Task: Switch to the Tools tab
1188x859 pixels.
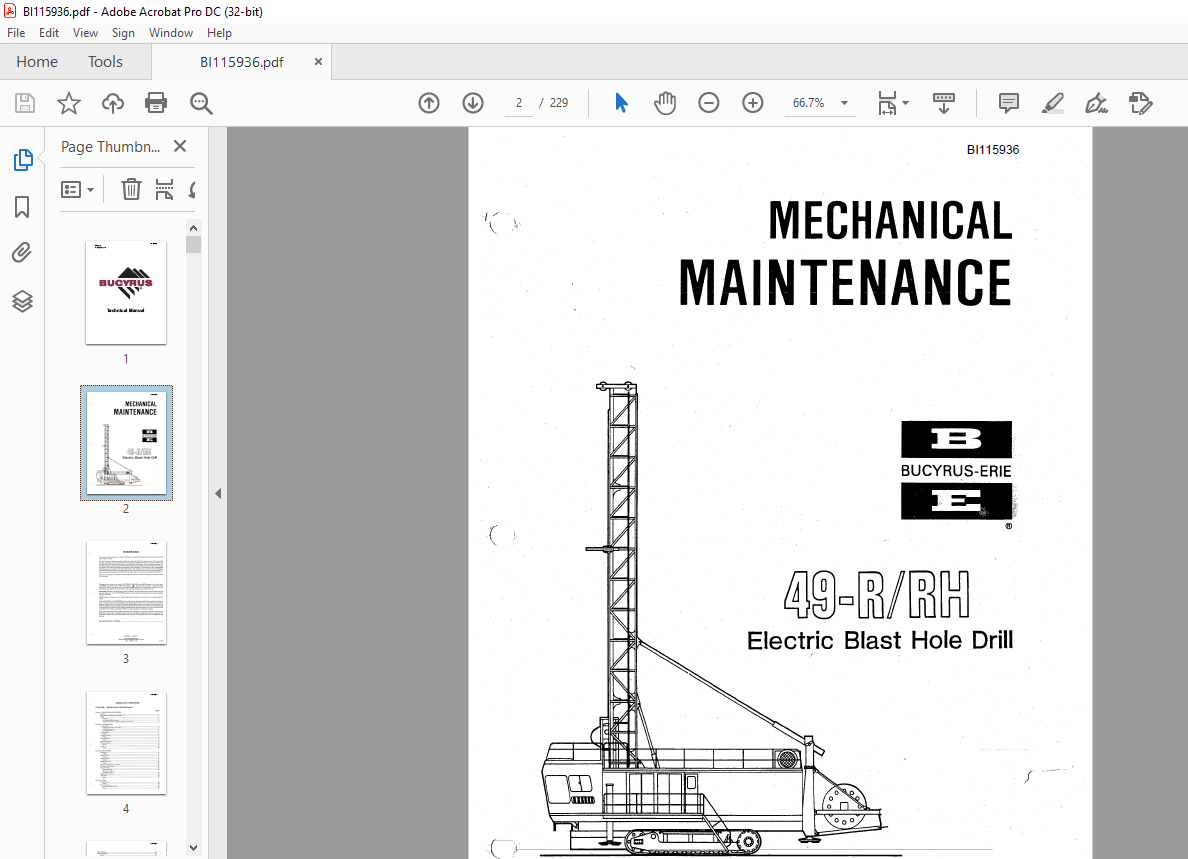Action: 105,62
